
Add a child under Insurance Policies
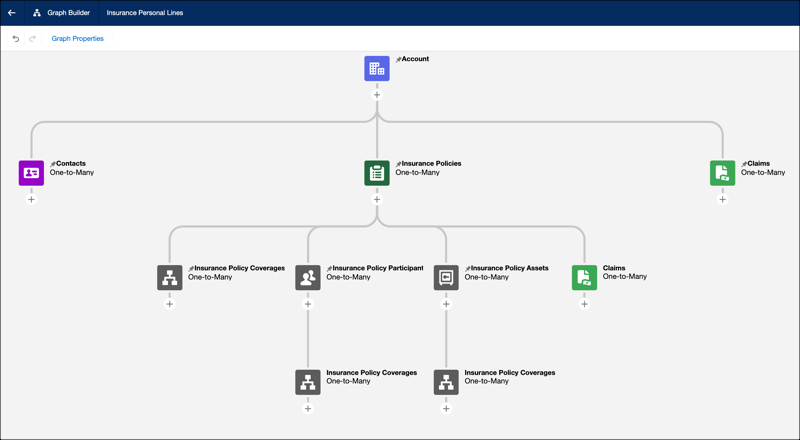tap(377, 200)
